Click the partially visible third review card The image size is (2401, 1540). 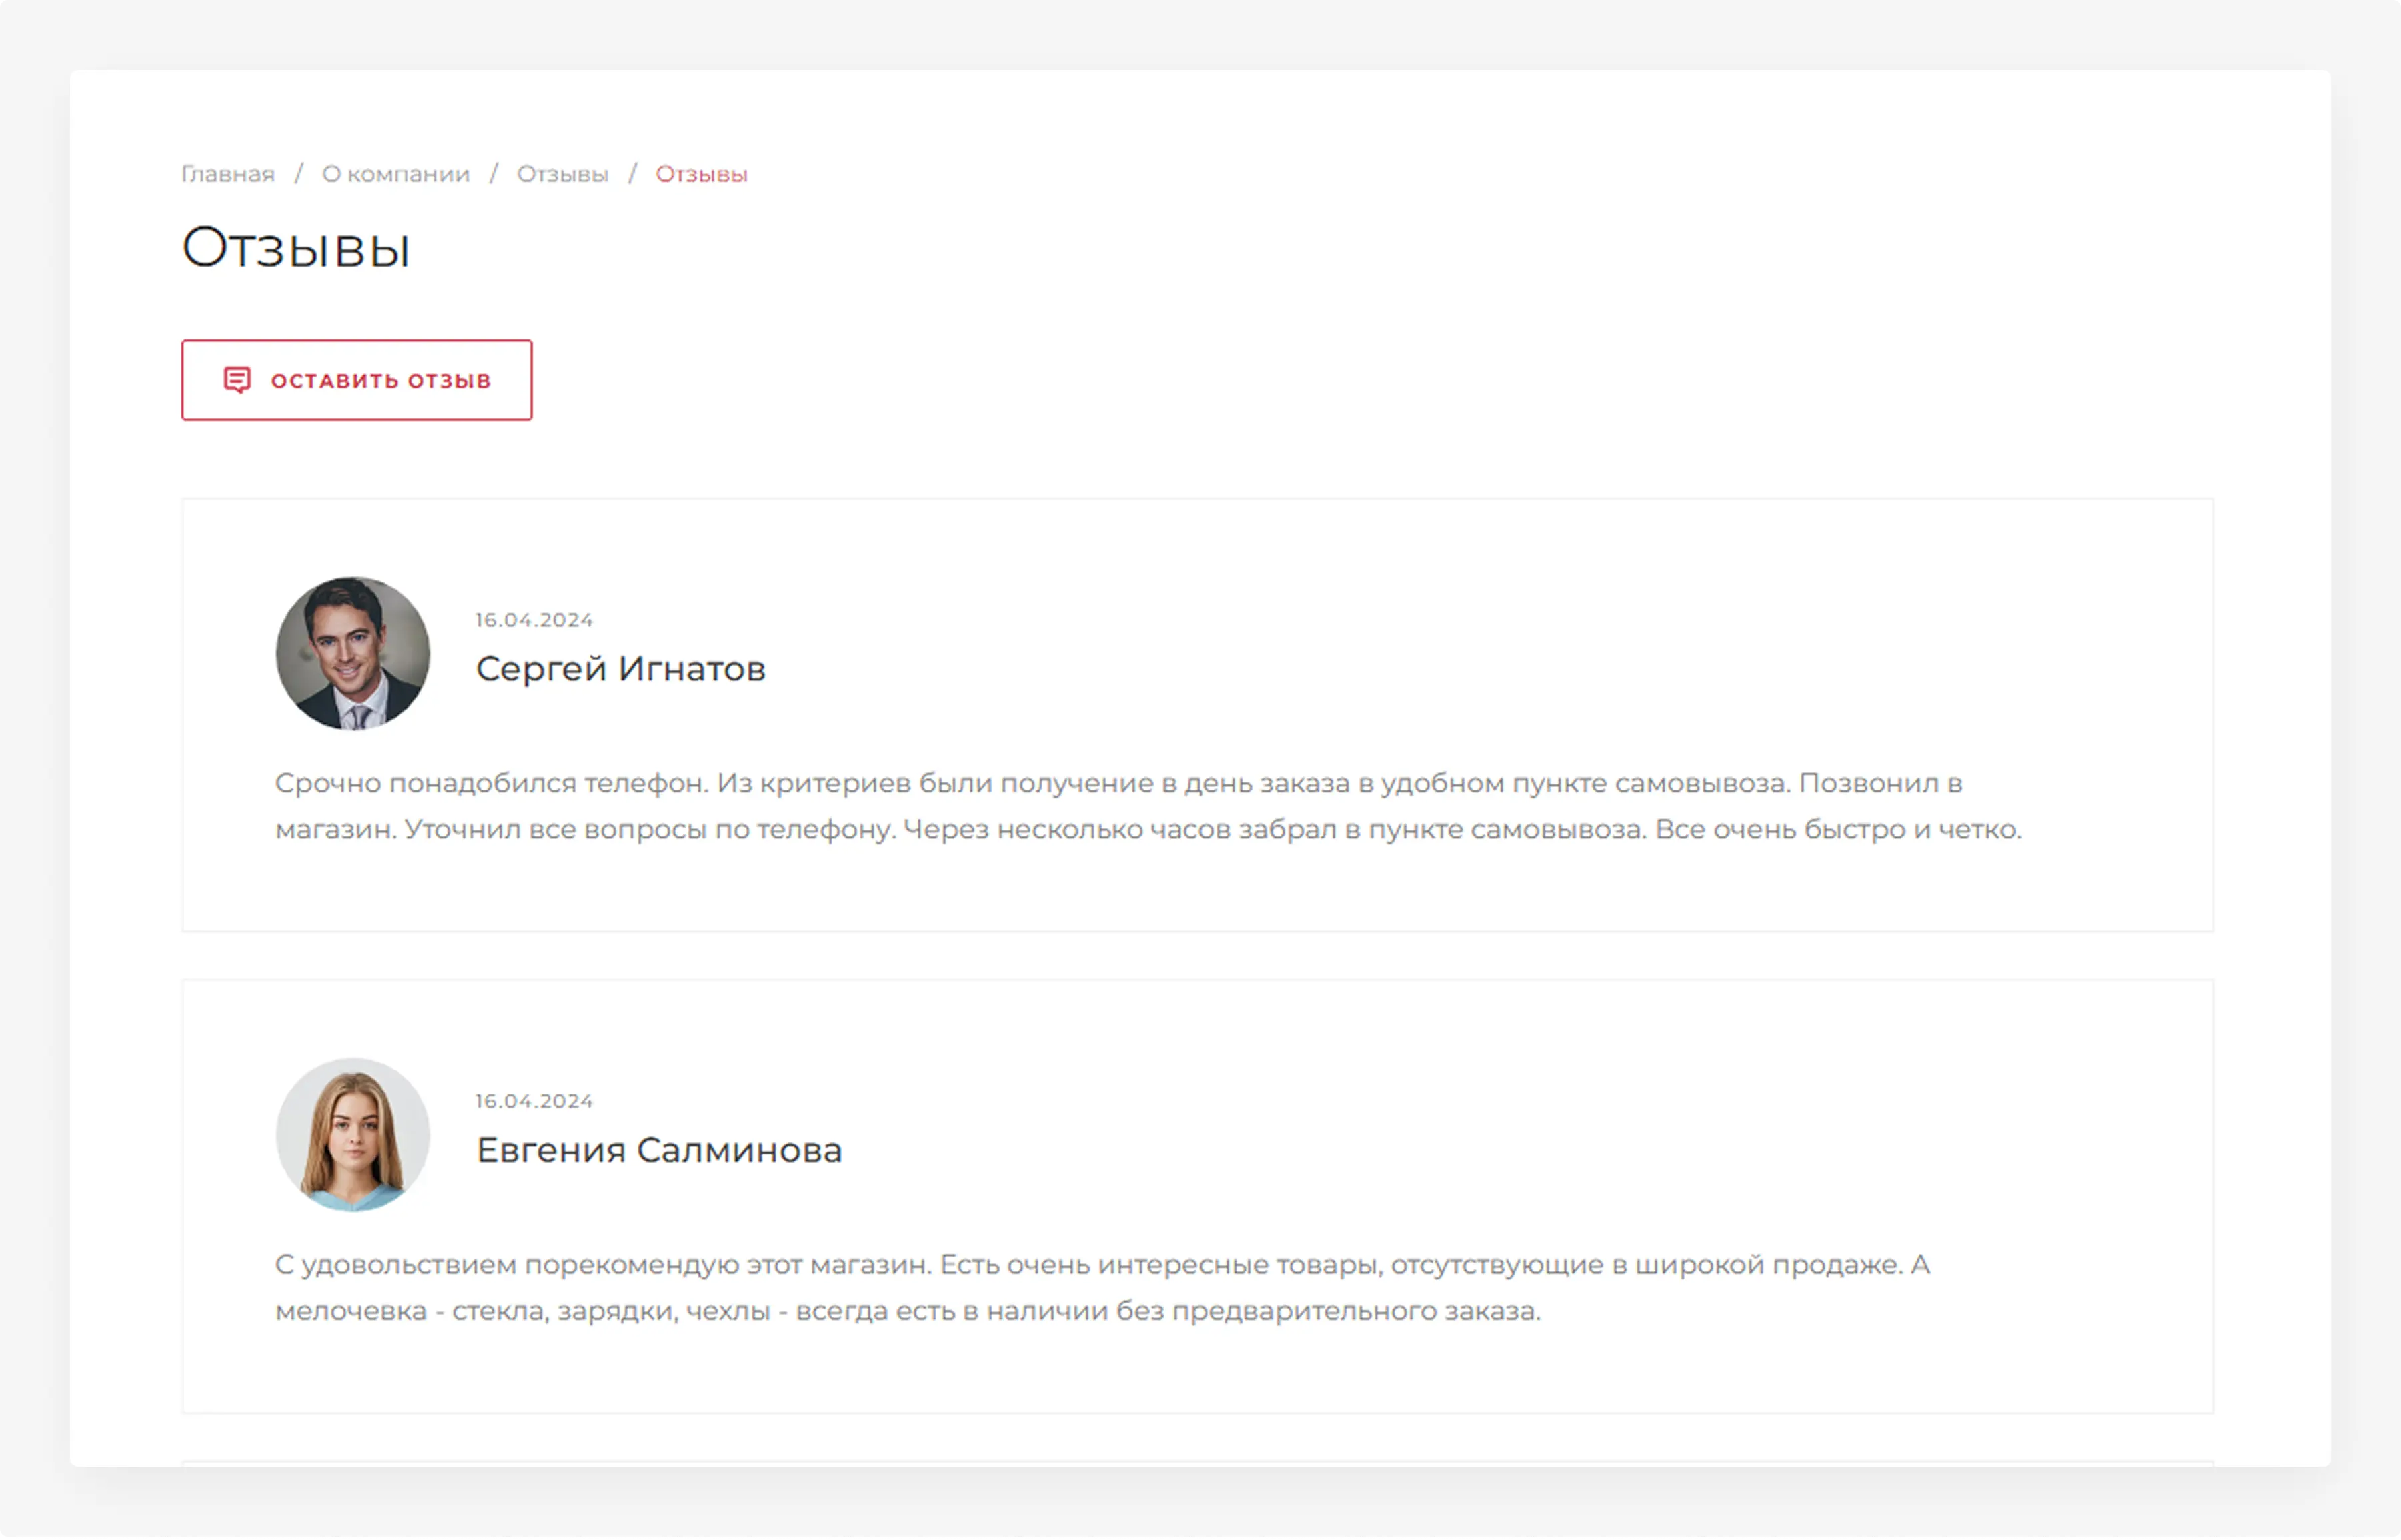pos(1197,1463)
